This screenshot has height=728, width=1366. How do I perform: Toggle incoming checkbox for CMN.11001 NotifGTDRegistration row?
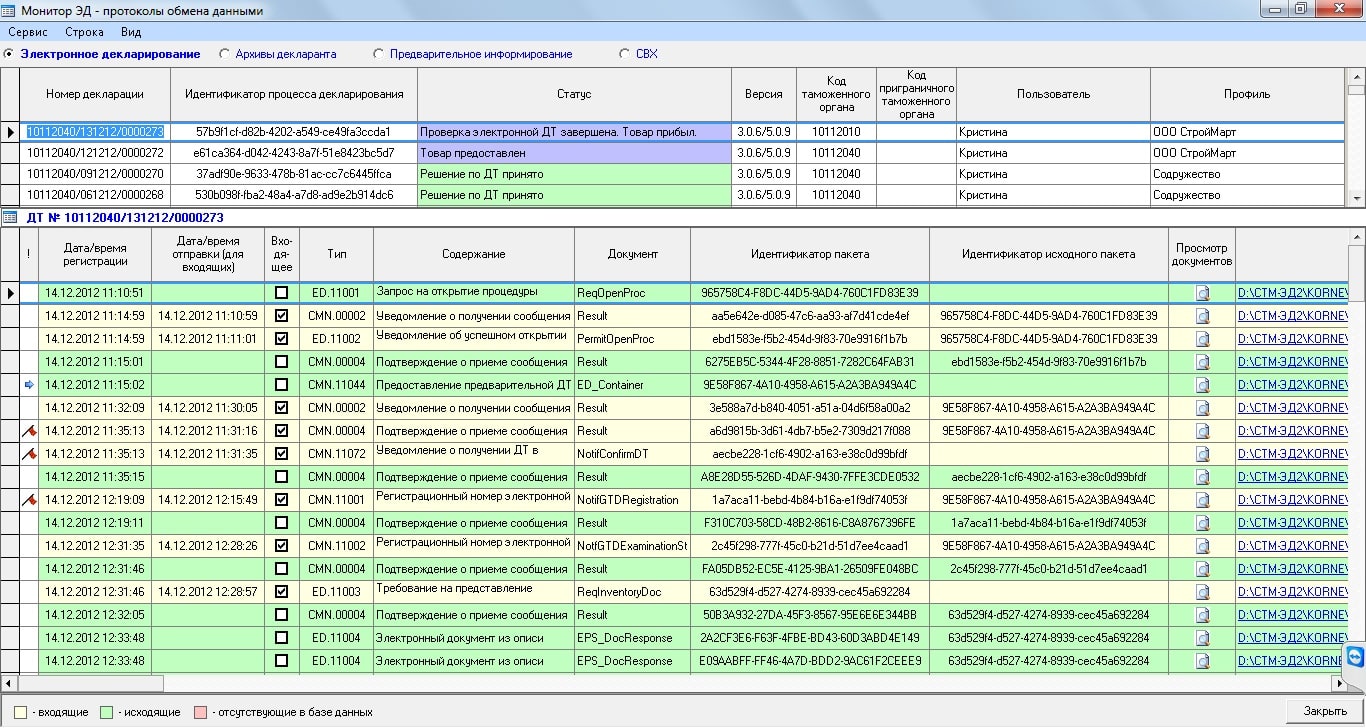281,500
